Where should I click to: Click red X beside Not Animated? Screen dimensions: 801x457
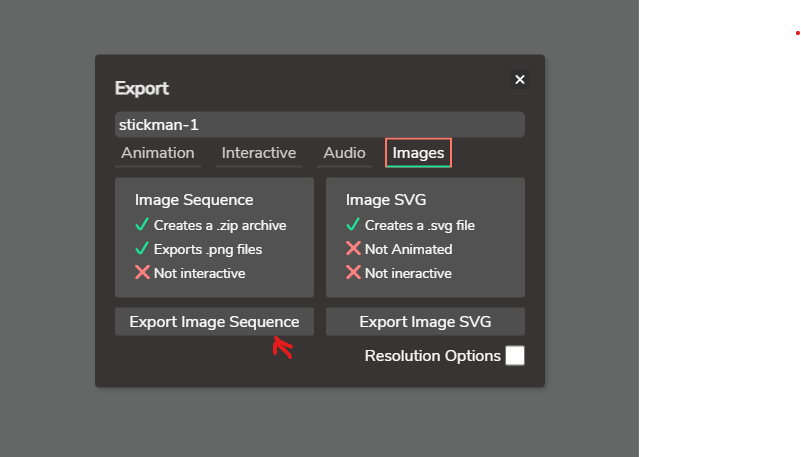353,248
